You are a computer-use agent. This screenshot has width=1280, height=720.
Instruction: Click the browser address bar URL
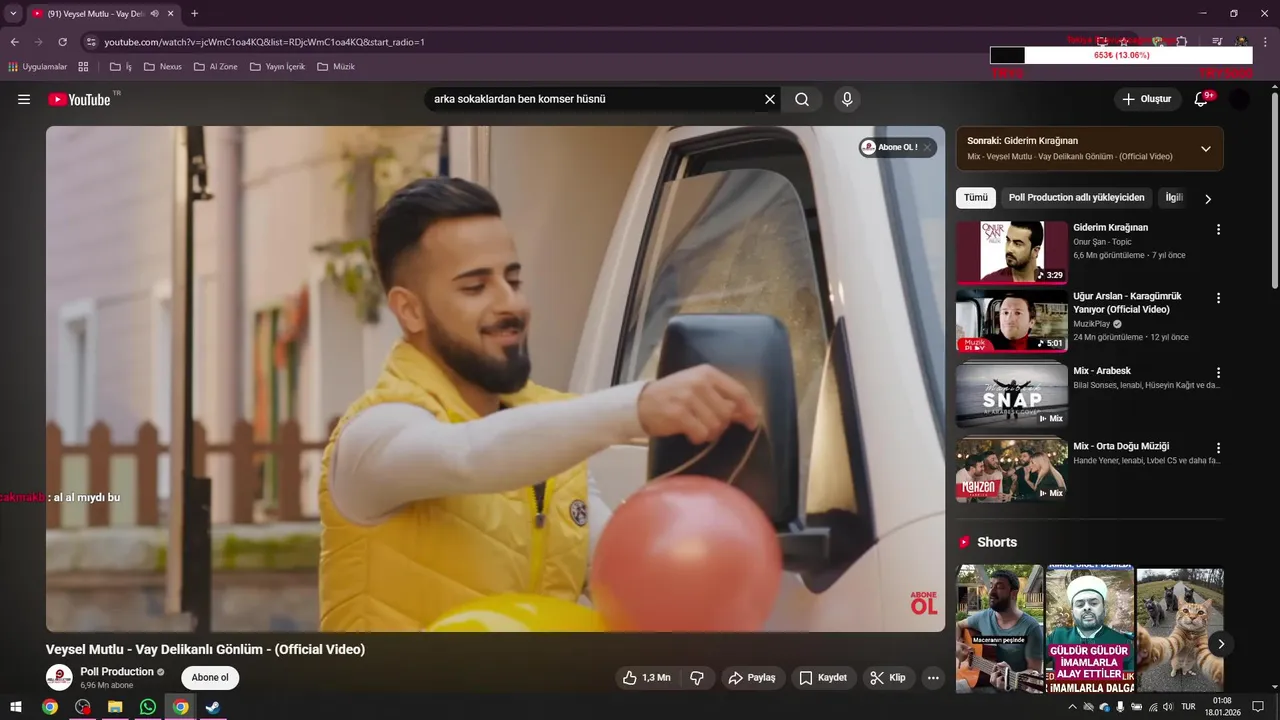[x=264, y=42]
